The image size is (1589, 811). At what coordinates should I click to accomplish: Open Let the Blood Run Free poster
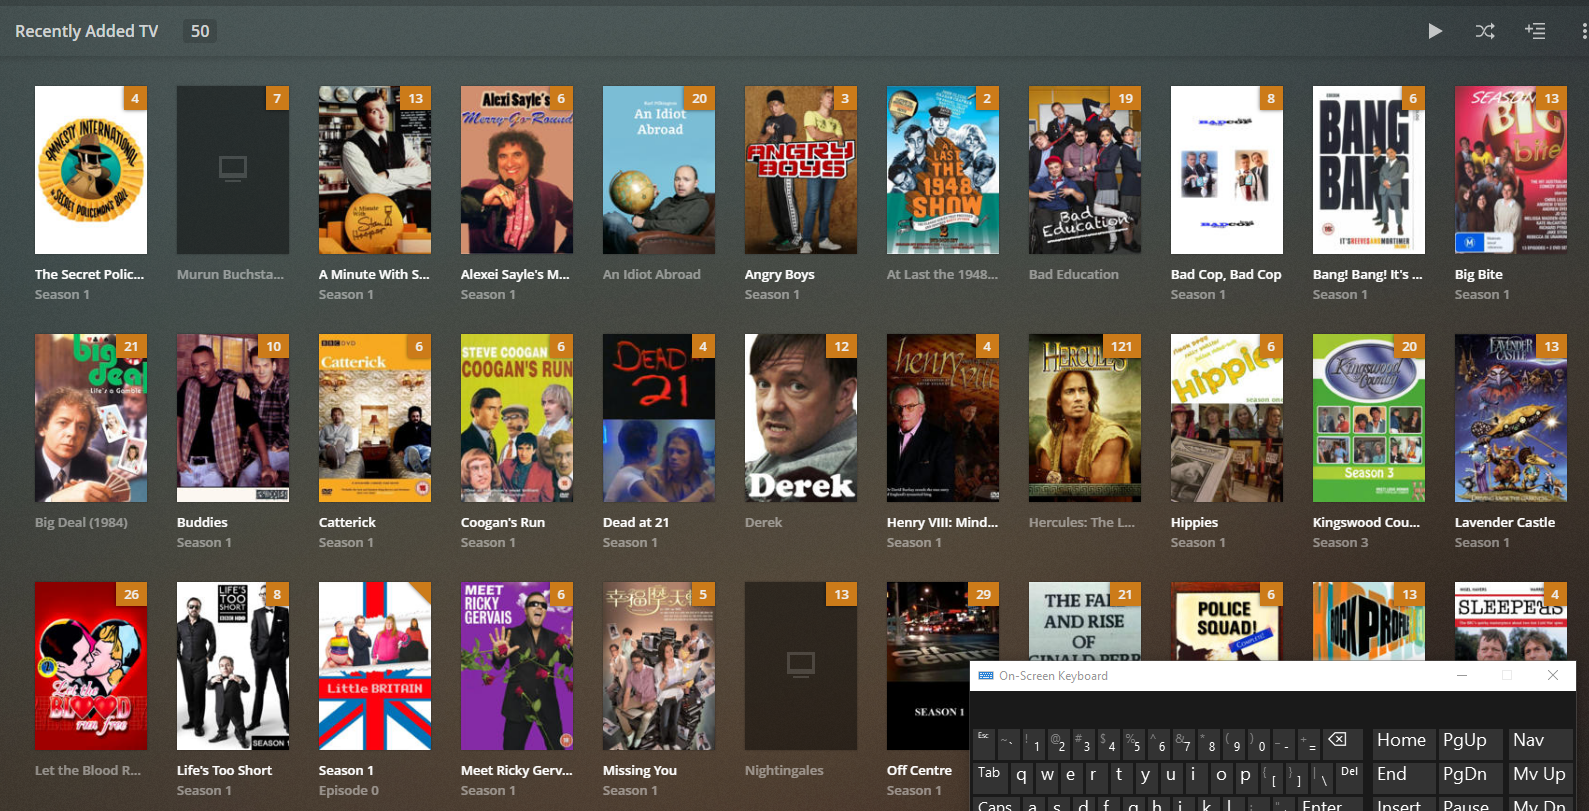[x=91, y=666]
